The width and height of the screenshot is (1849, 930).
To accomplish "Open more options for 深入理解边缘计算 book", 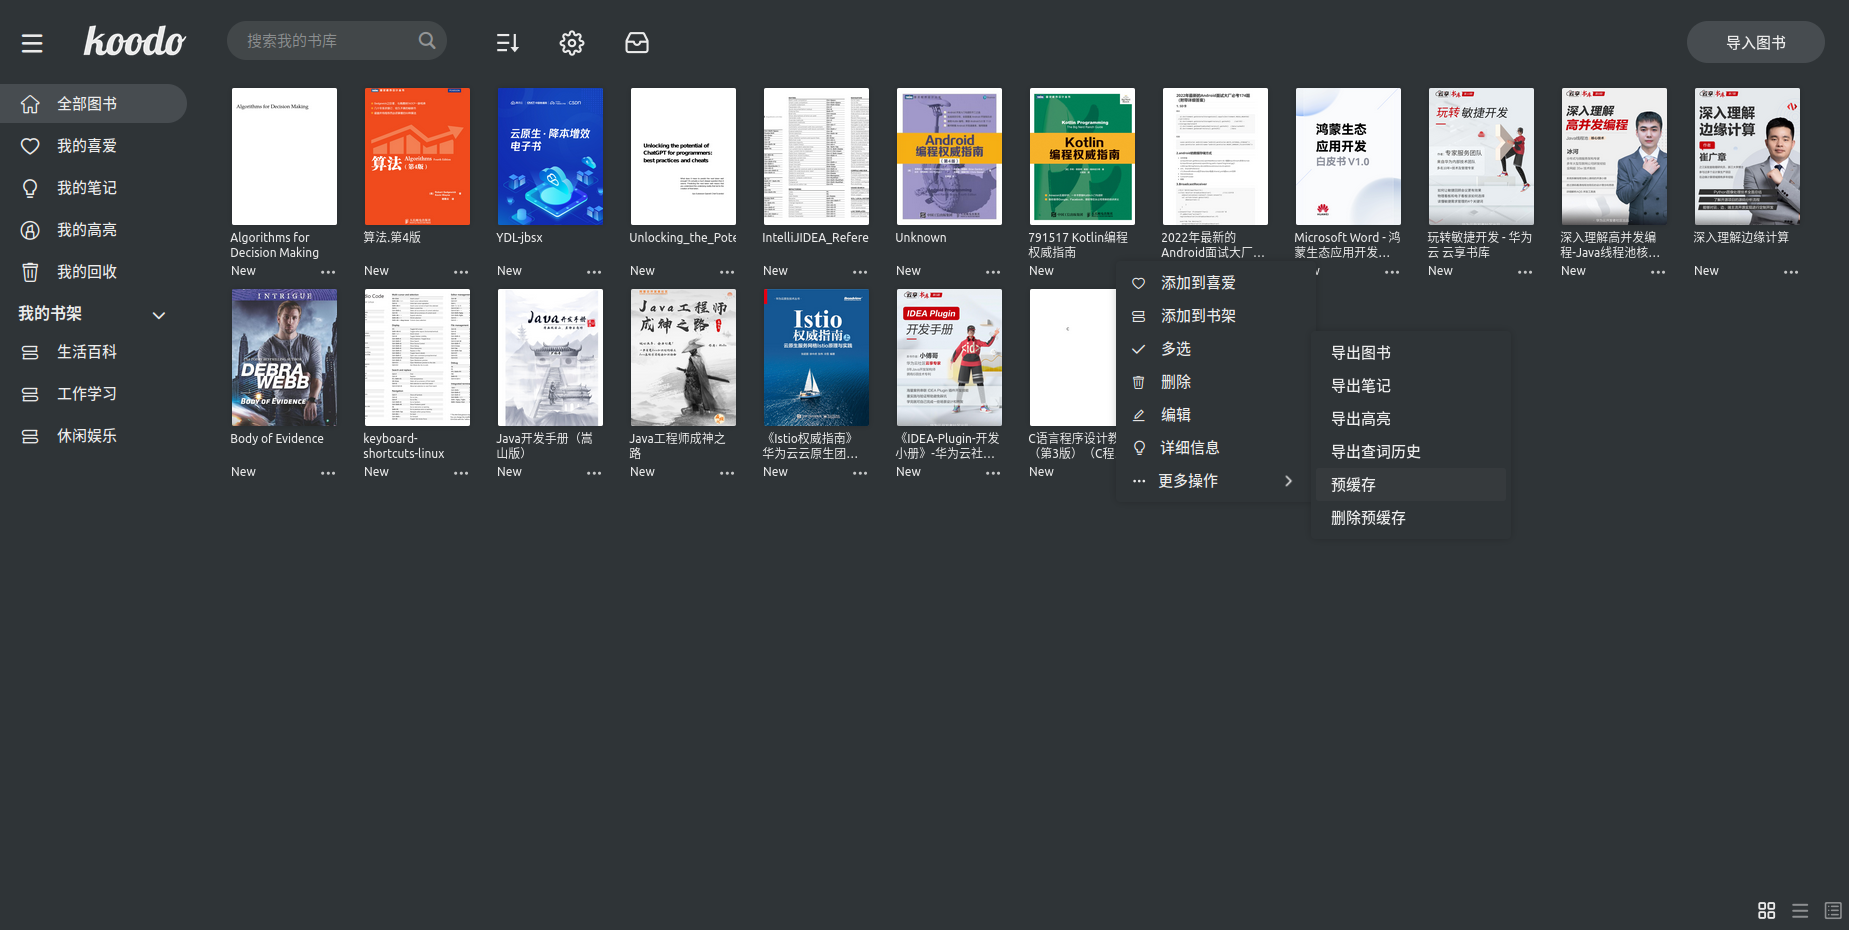I will [1791, 272].
